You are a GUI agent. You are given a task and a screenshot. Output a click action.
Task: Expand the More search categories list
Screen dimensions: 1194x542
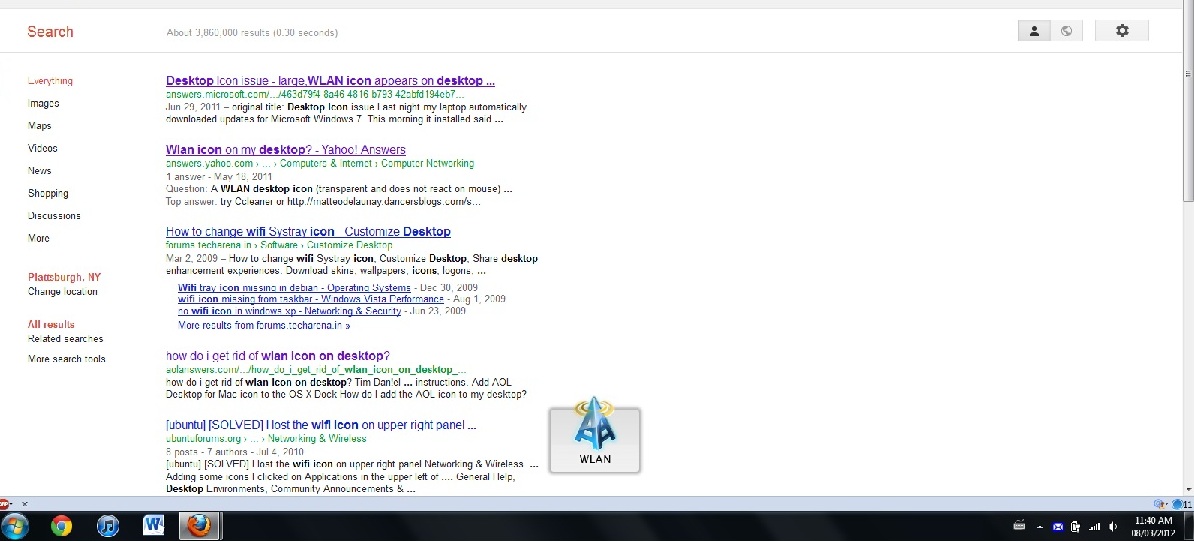(x=39, y=239)
